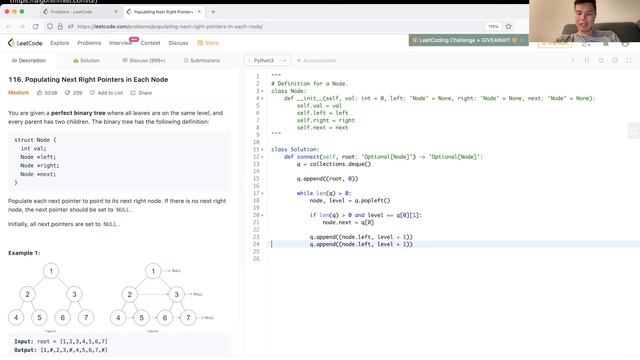This screenshot has width=640, height=360.
Task: Click the 110% zoom level indicator
Action: pos(493,26)
